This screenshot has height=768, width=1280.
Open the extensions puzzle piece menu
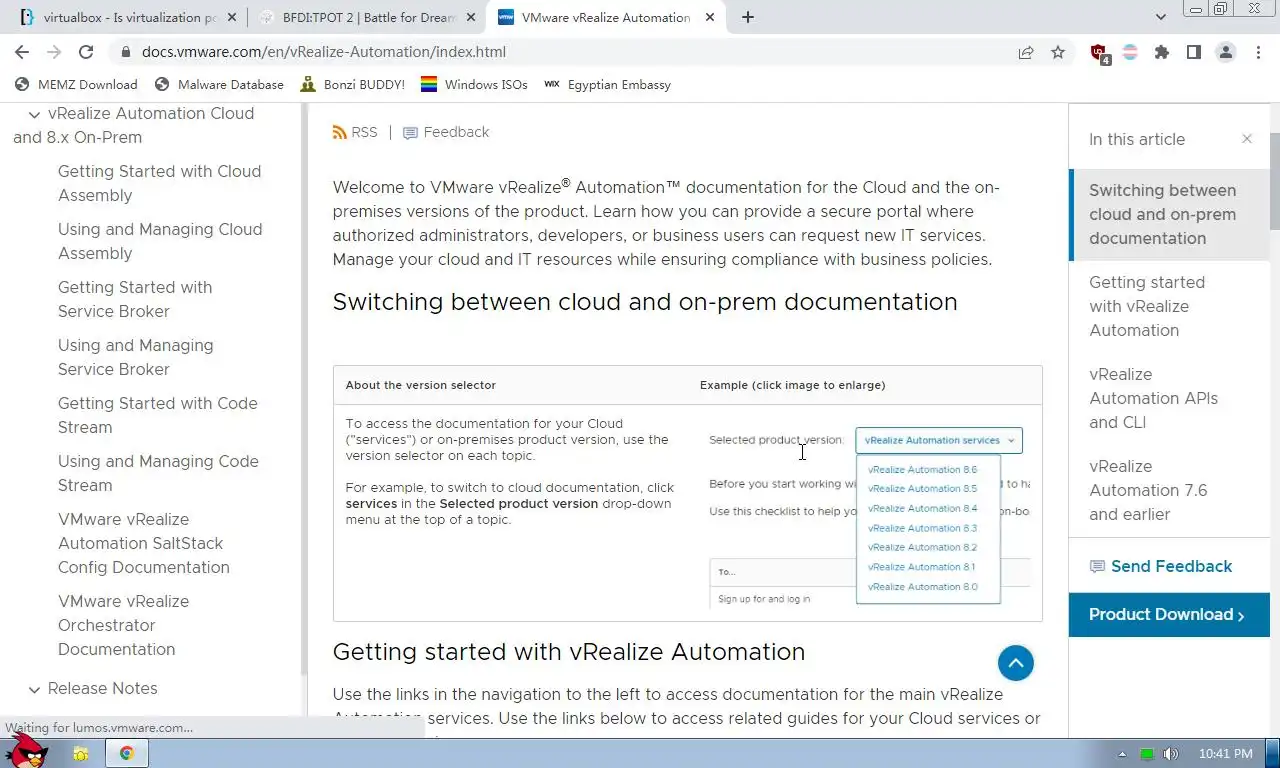pyautogui.click(x=1161, y=52)
